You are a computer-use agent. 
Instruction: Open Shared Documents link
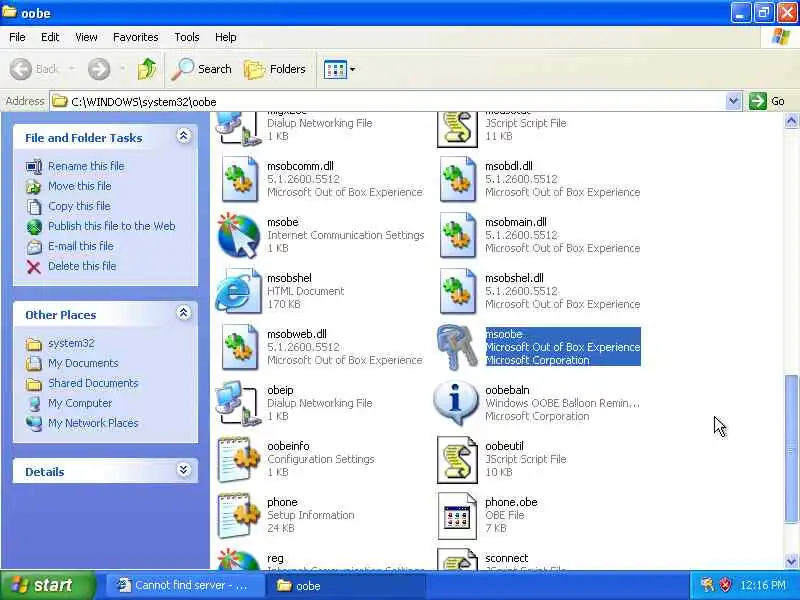coord(93,383)
